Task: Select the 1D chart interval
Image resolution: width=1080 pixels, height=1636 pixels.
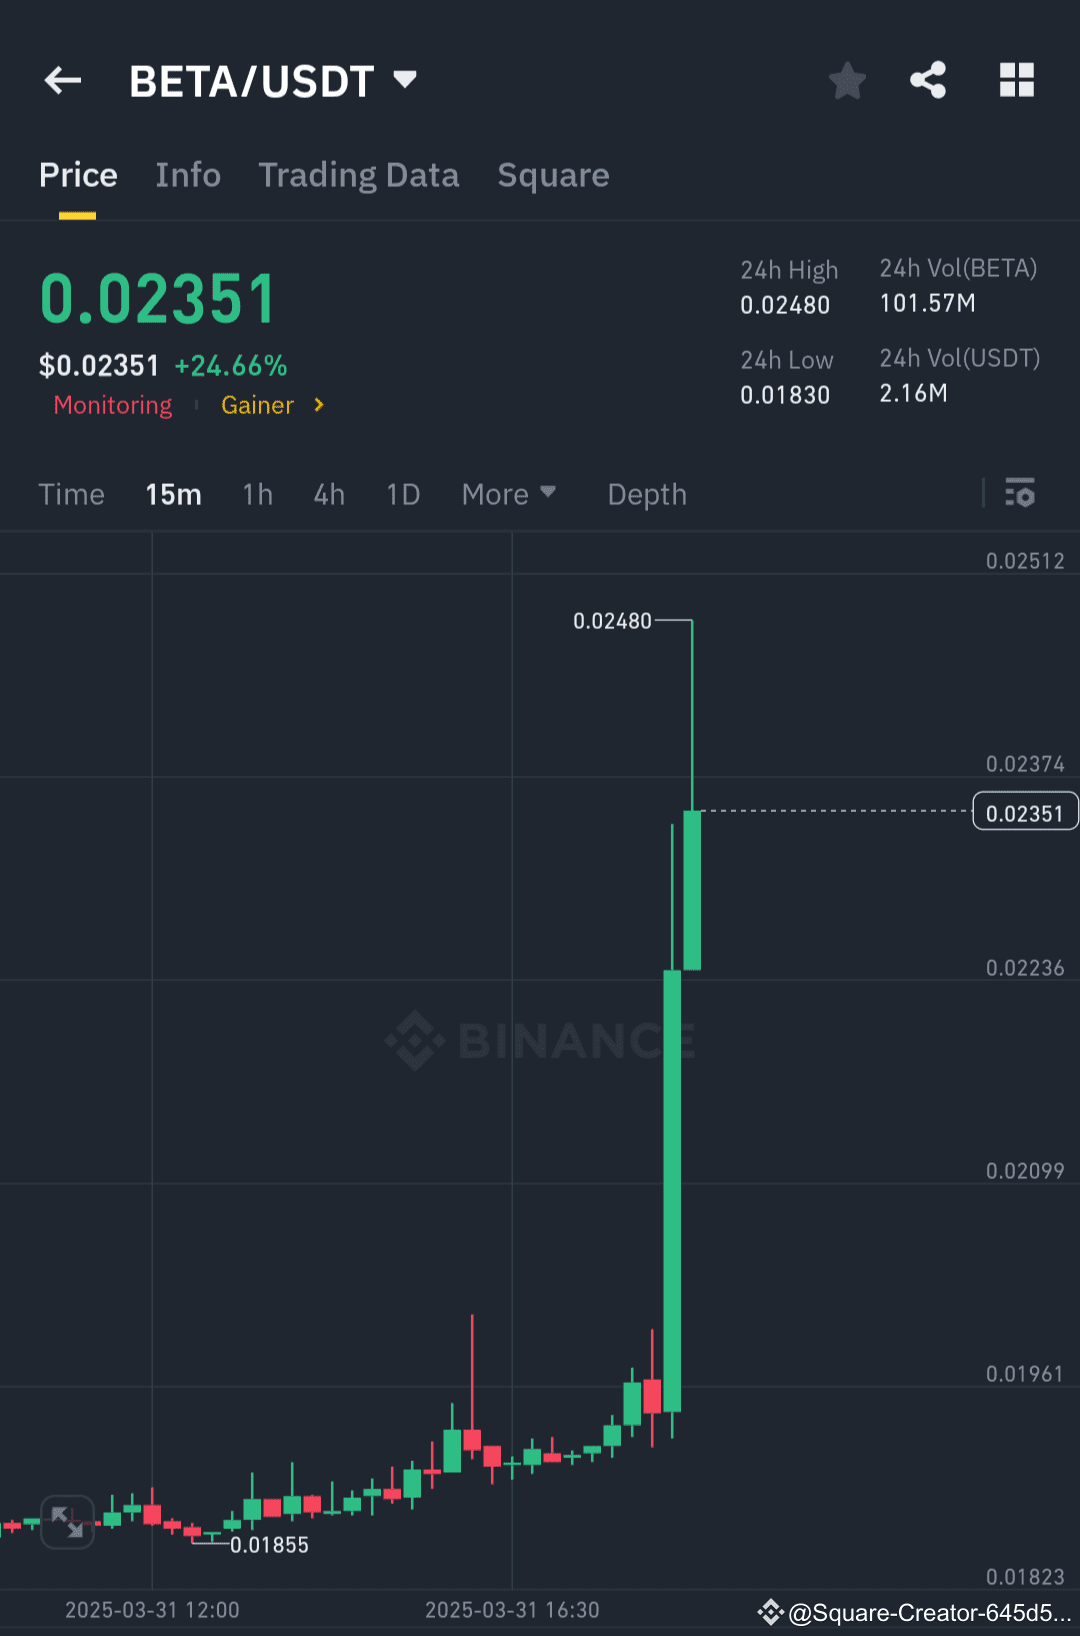Action: pos(403,494)
